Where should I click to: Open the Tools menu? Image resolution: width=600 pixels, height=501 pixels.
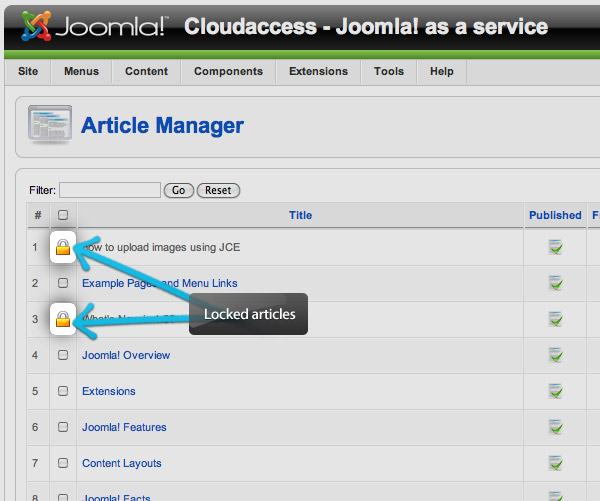(x=389, y=71)
